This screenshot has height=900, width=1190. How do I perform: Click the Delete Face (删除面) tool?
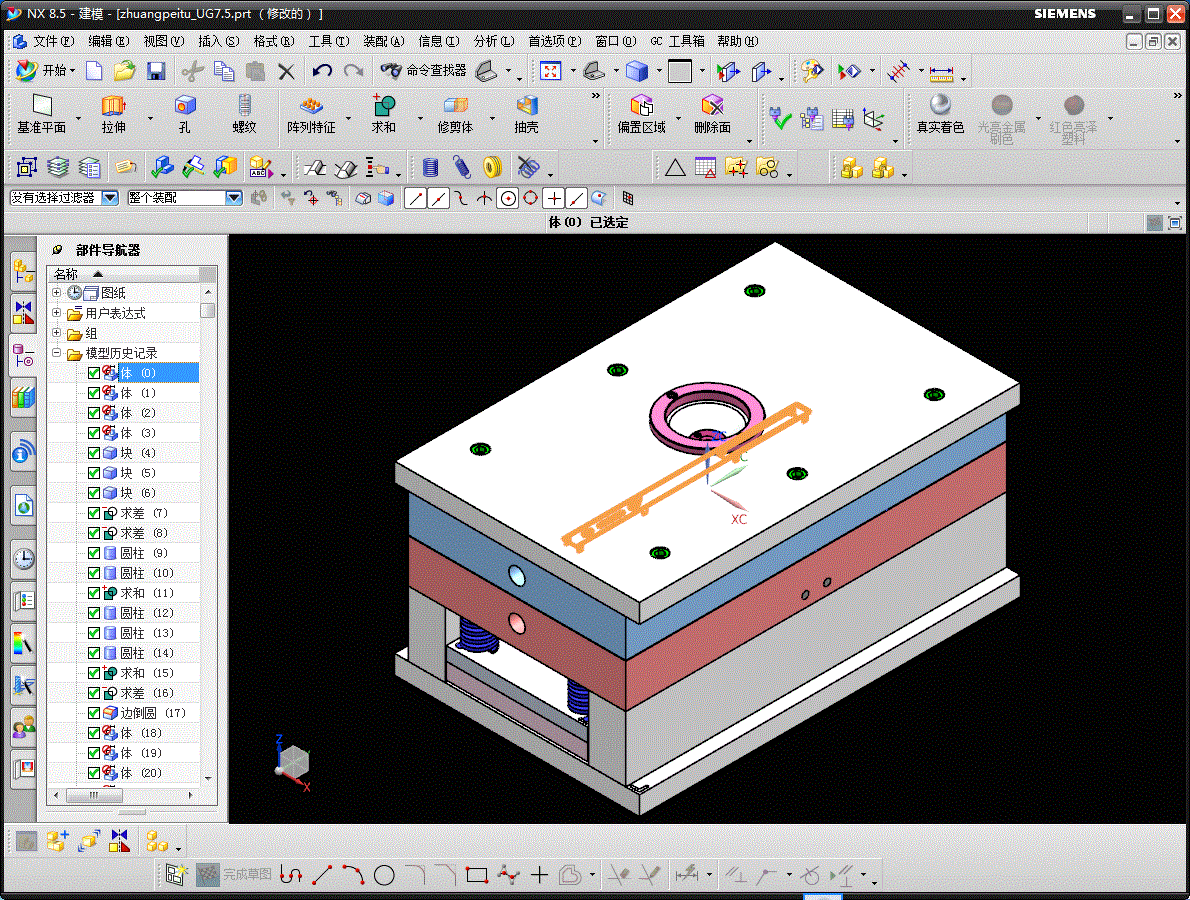coord(712,114)
